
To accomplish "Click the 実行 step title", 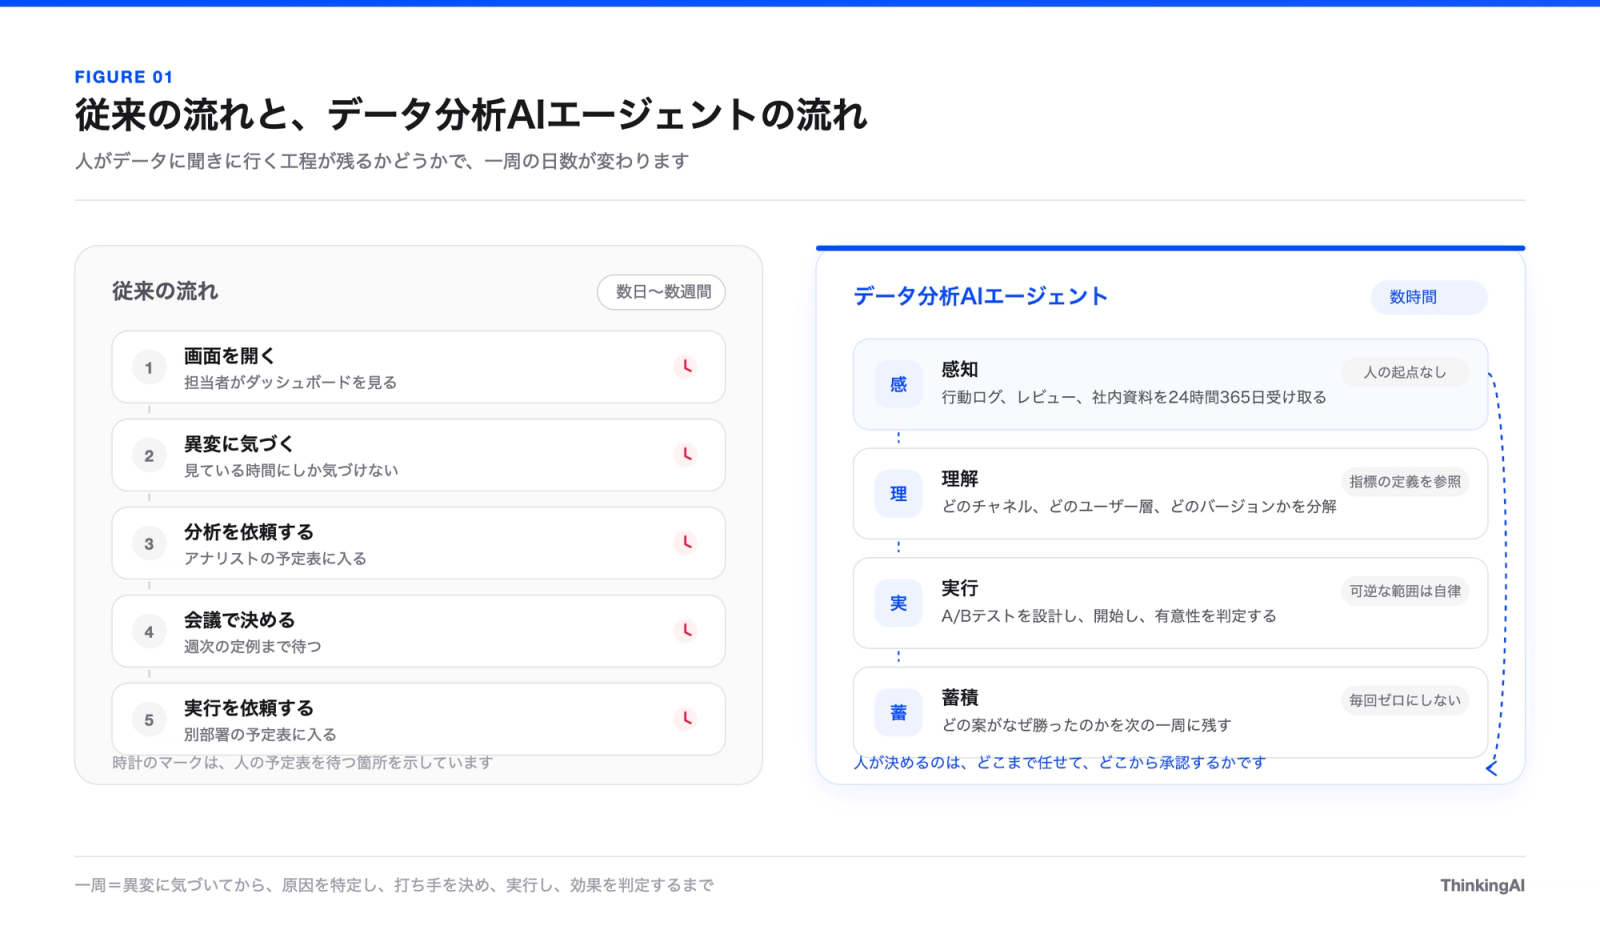I will point(960,589).
